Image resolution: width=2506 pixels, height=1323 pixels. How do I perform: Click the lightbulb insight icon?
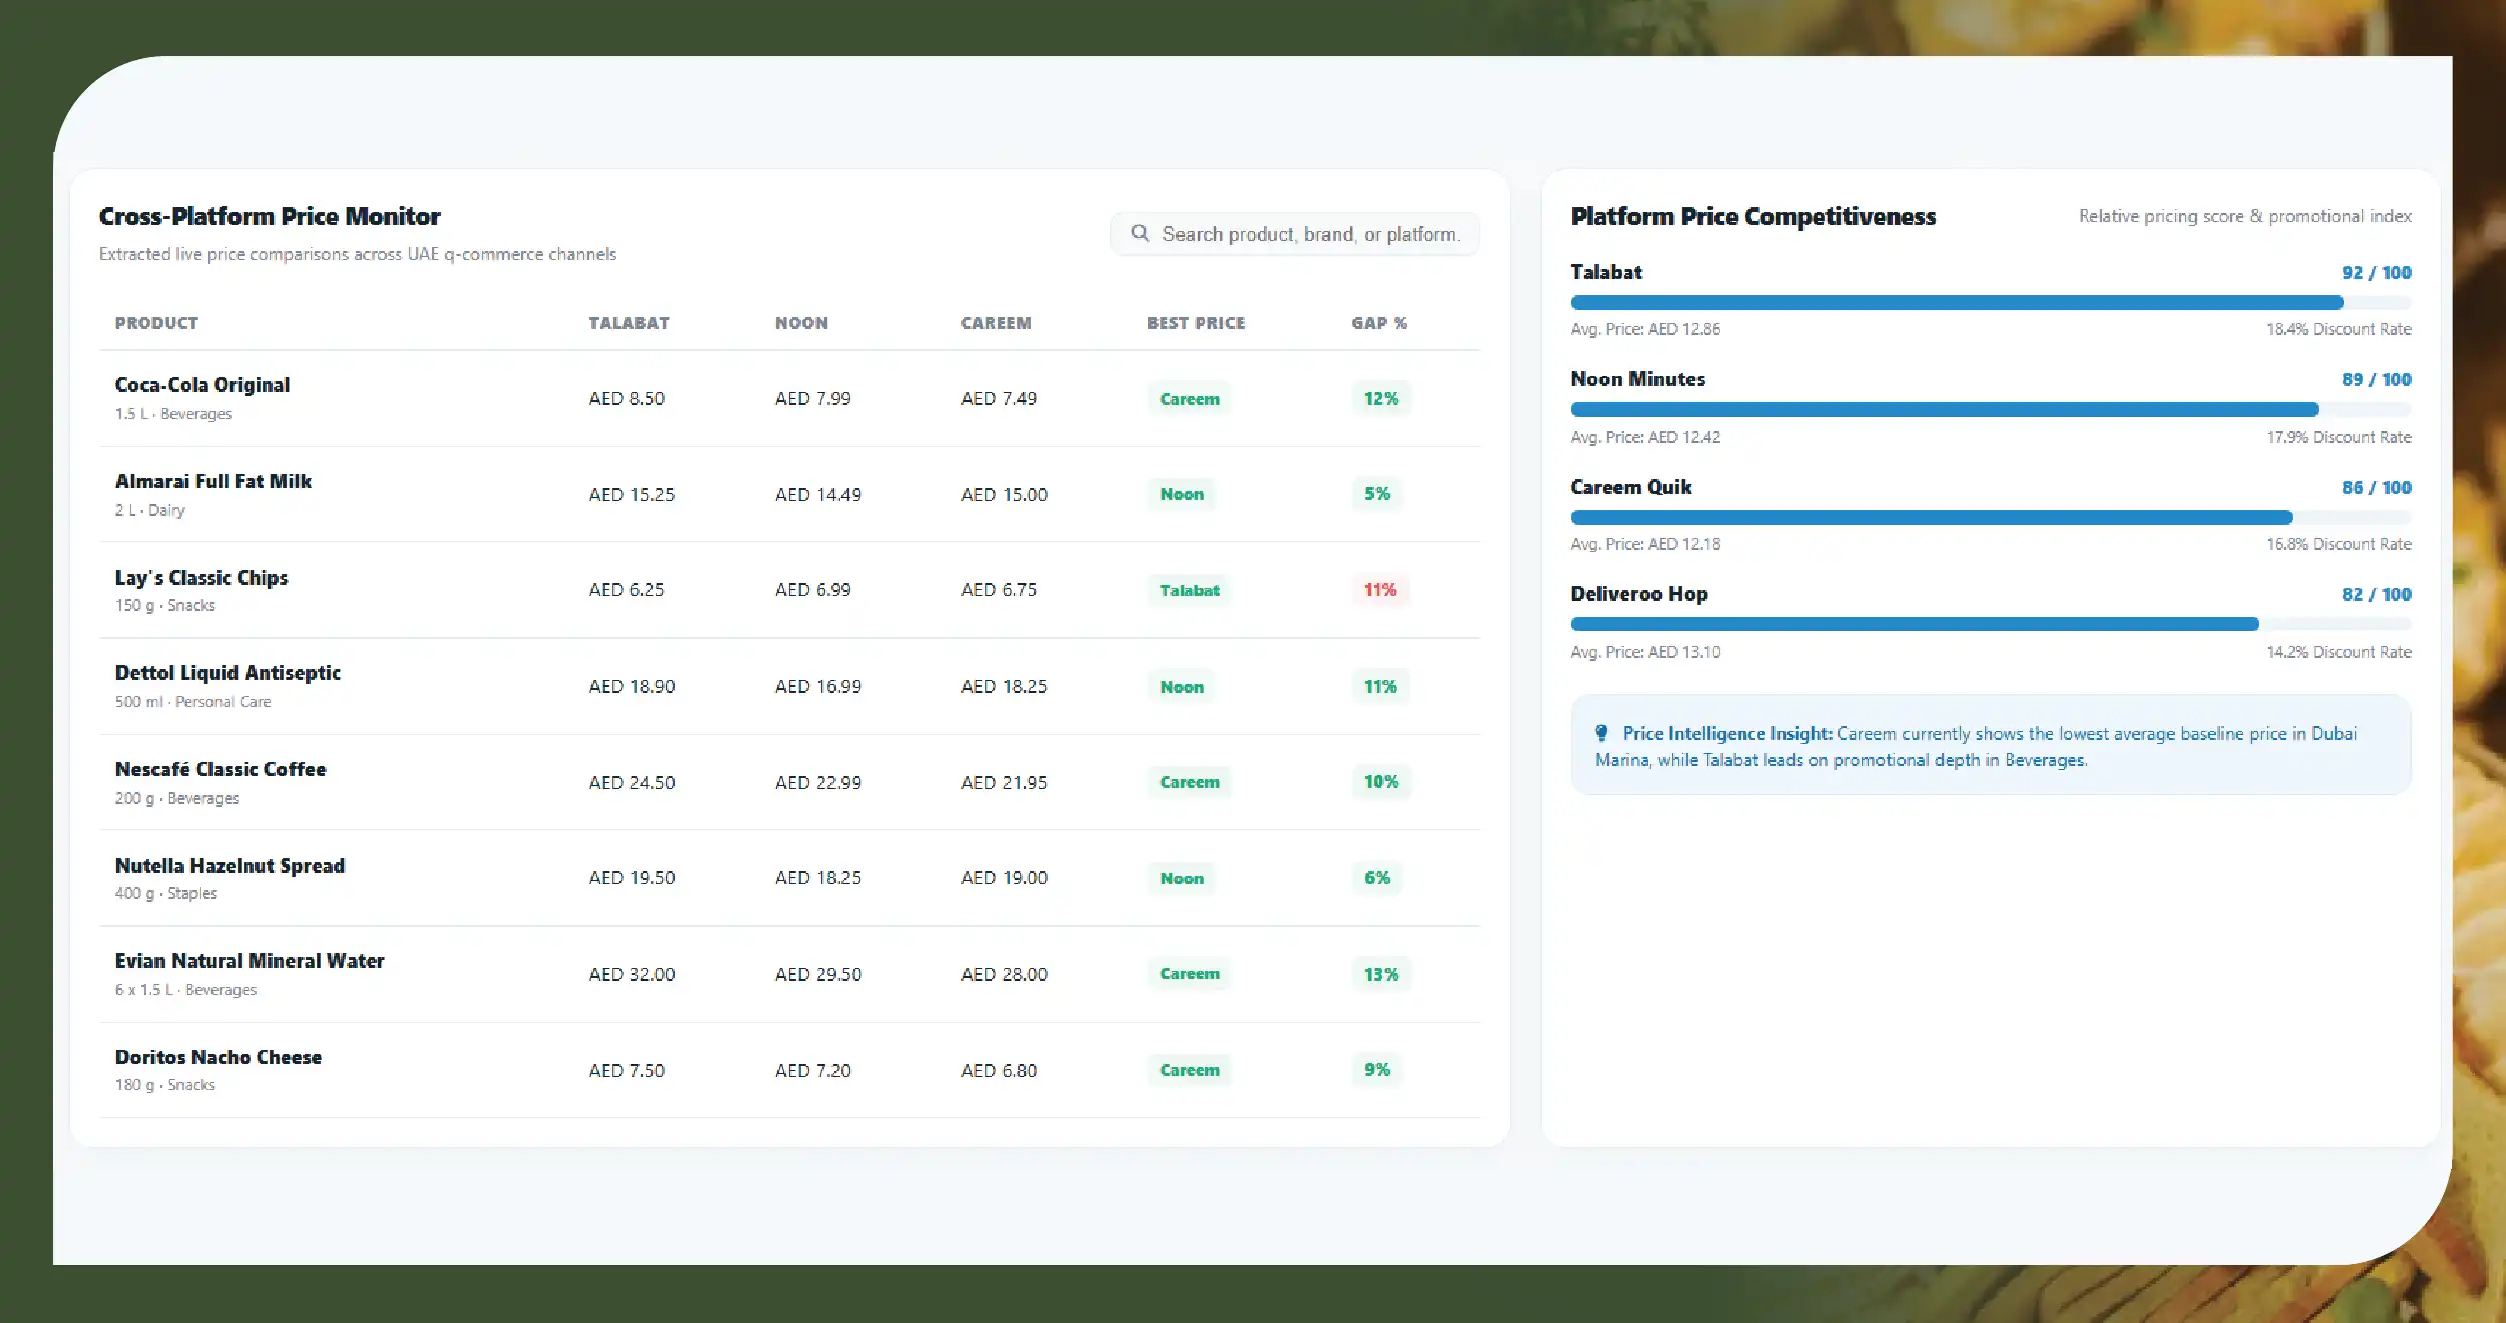[1601, 733]
